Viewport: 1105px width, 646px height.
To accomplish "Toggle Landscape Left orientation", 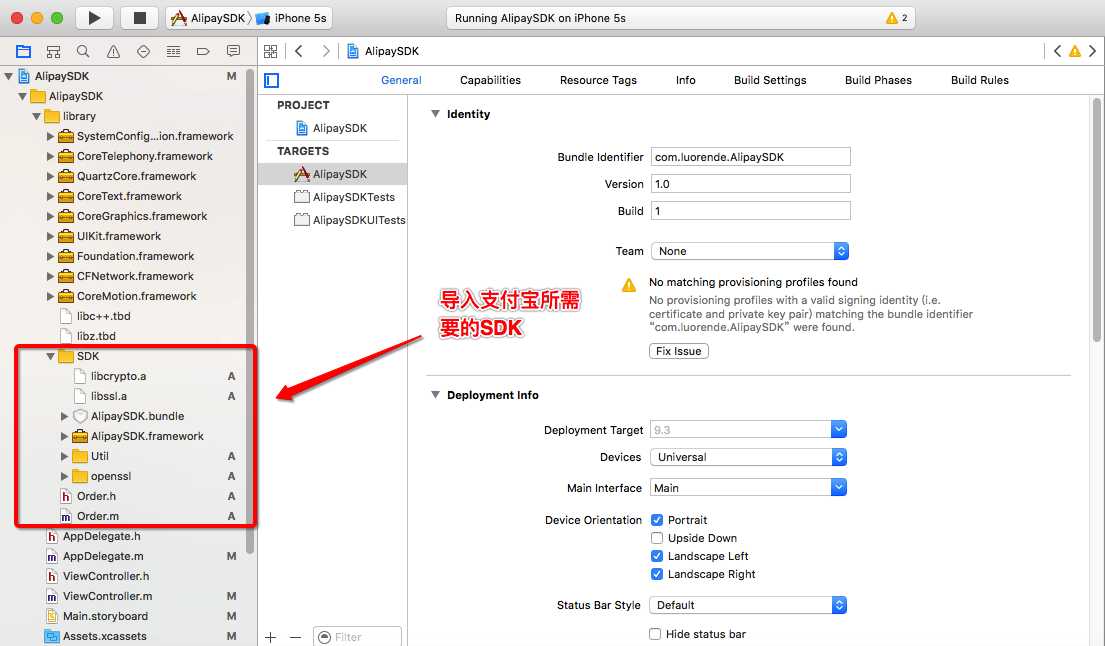I will click(657, 556).
